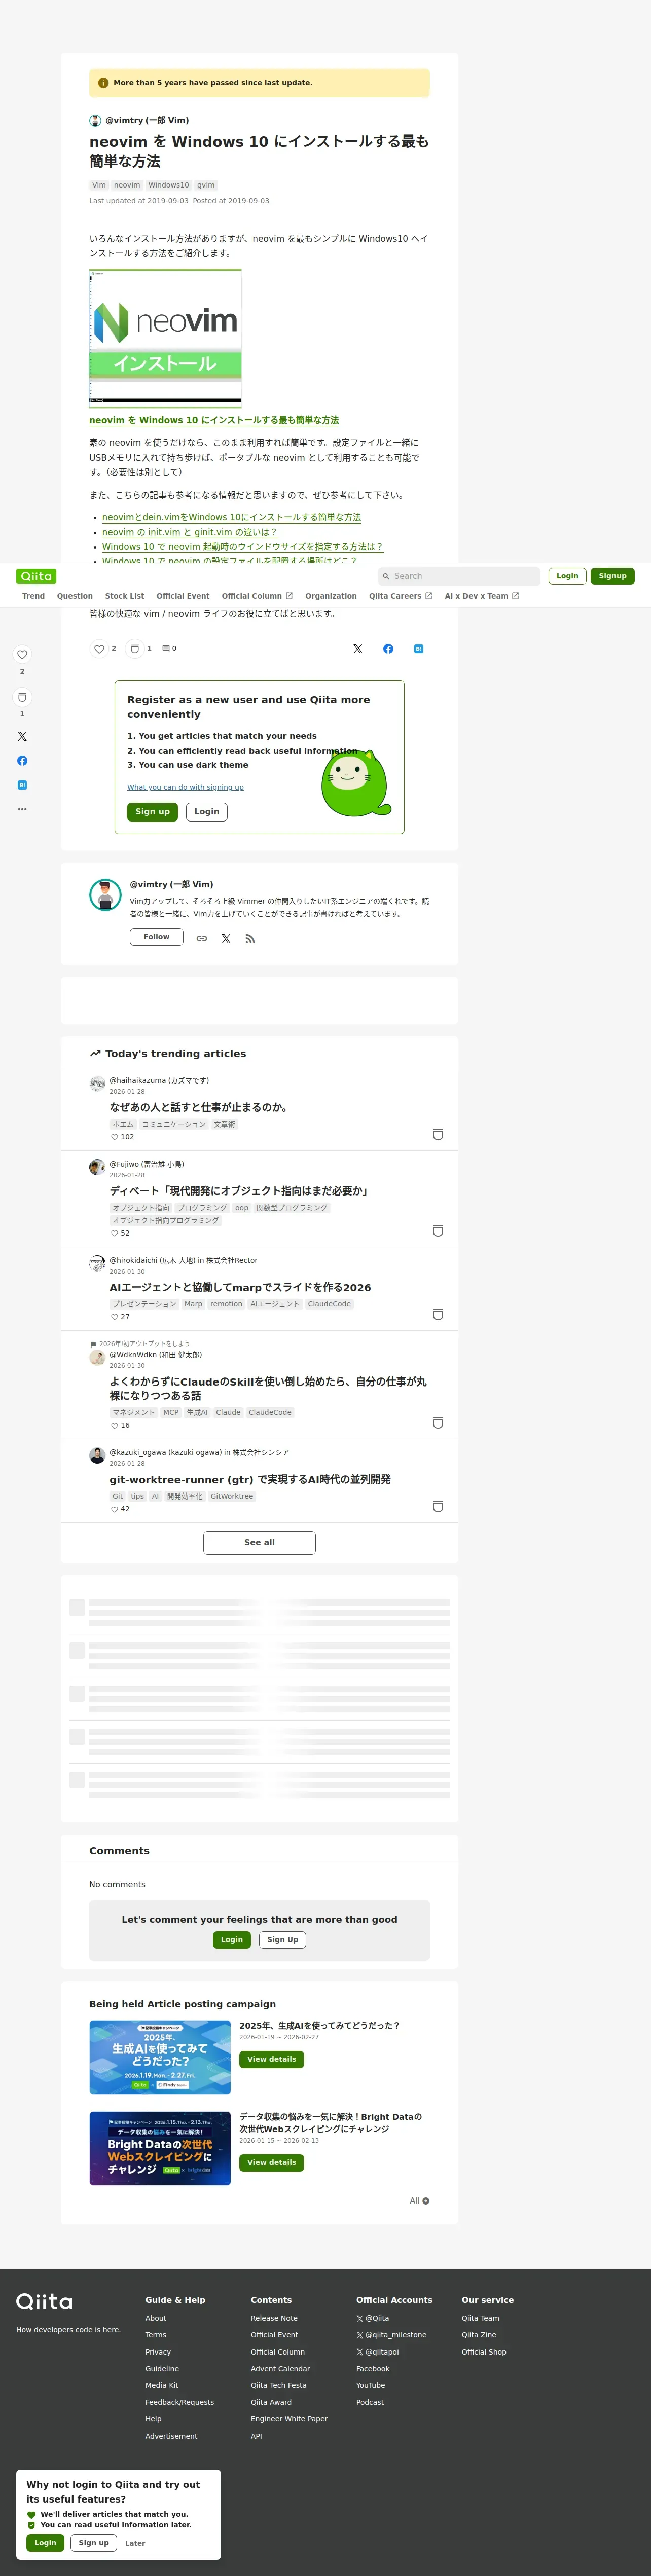
Task: Click Login in the register box
Action: tap(207, 812)
